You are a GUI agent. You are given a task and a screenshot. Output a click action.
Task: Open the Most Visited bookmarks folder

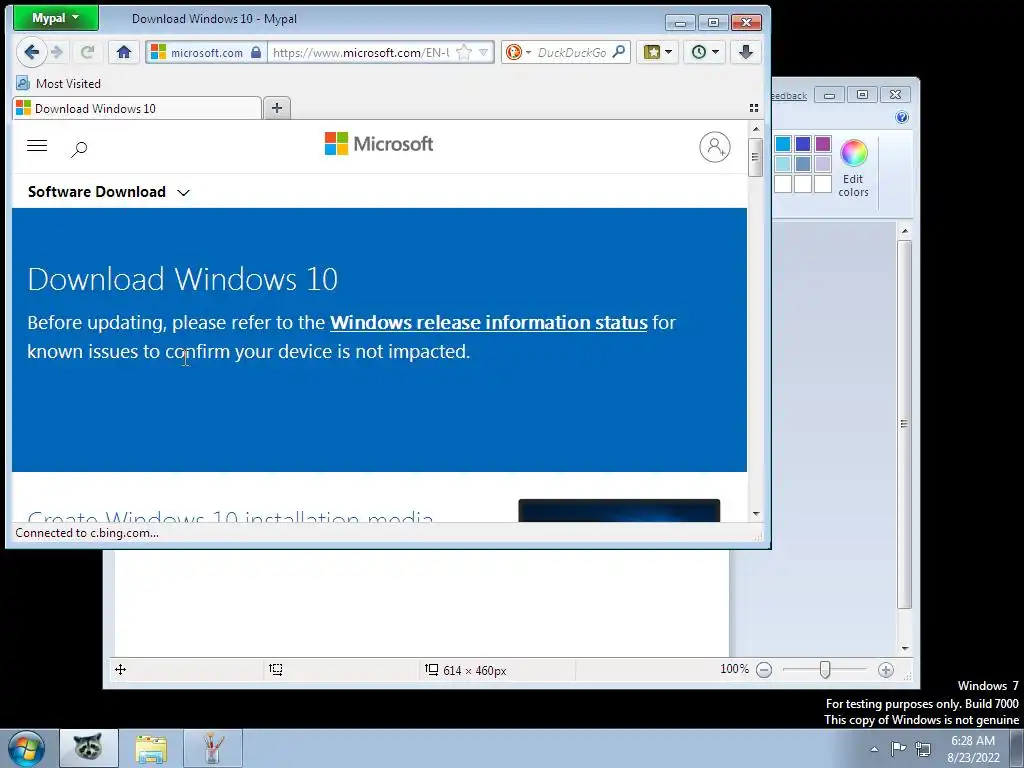point(59,84)
